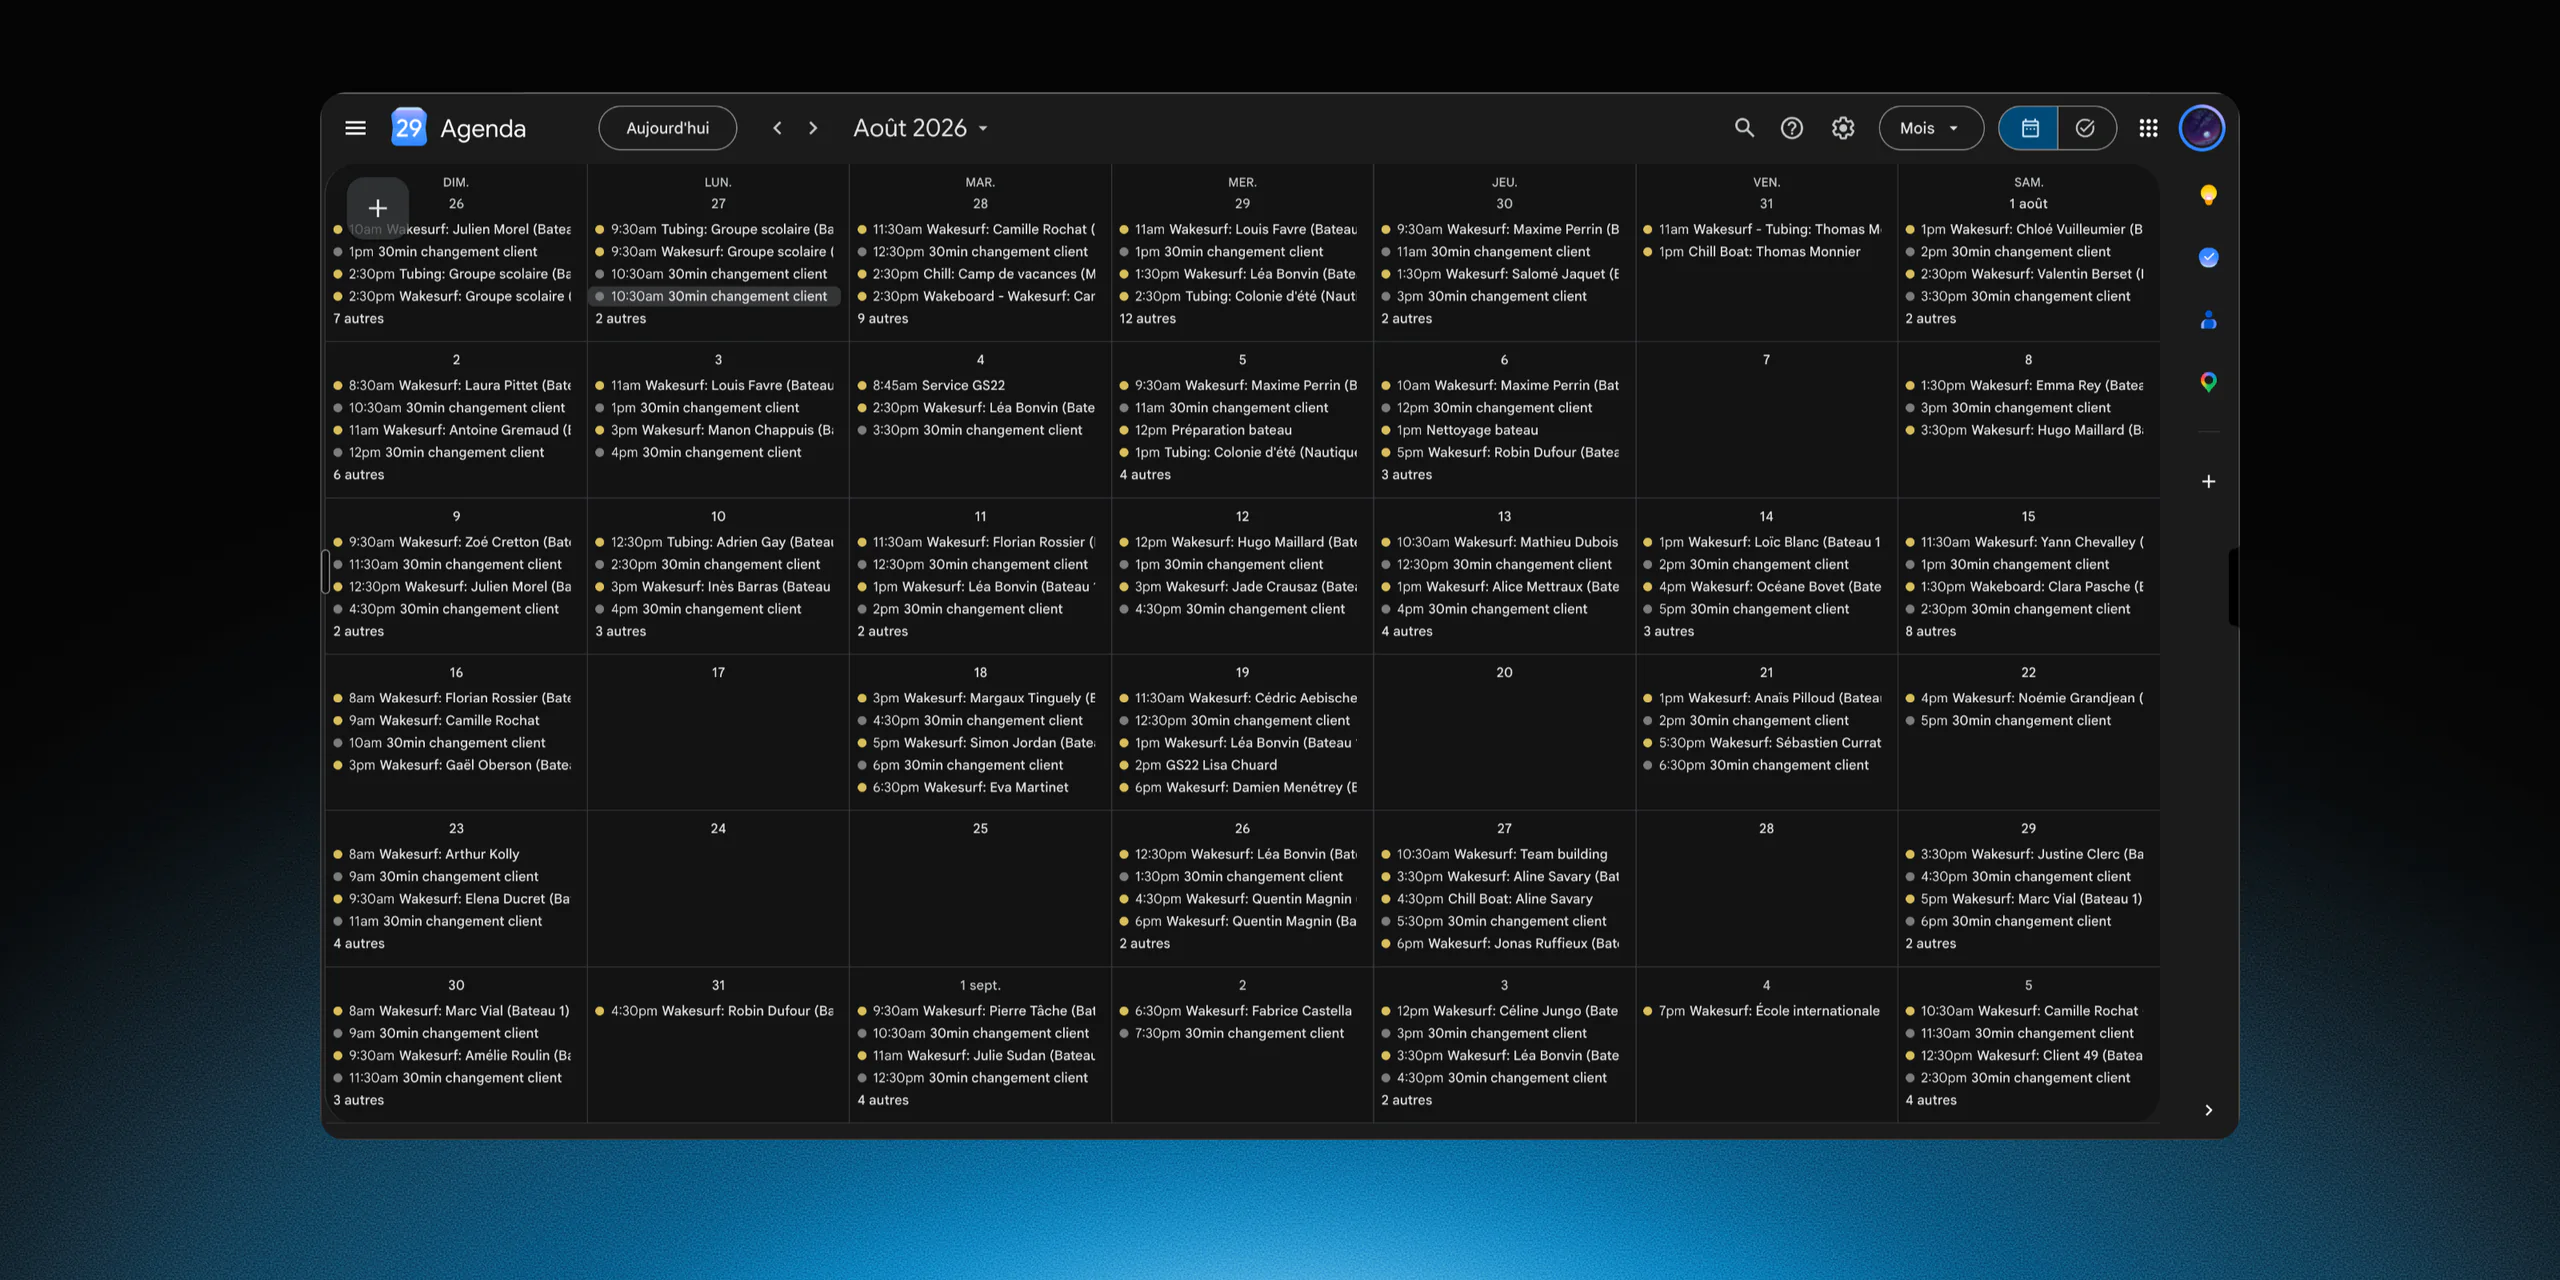Open day 17 date number

(x=718, y=673)
